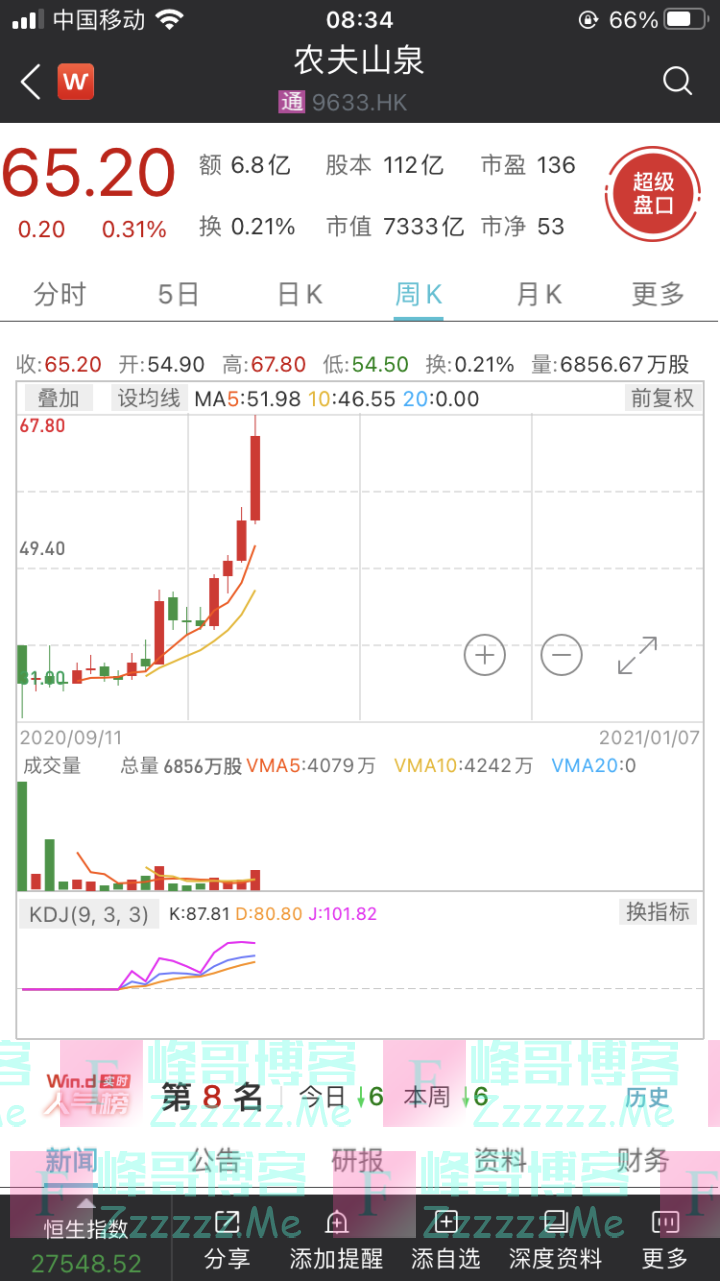This screenshot has height=1281, width=720.
Task: Tap the 额 6.8亿 turnover value
Action: pyautogui.click(x=245, y=165)
